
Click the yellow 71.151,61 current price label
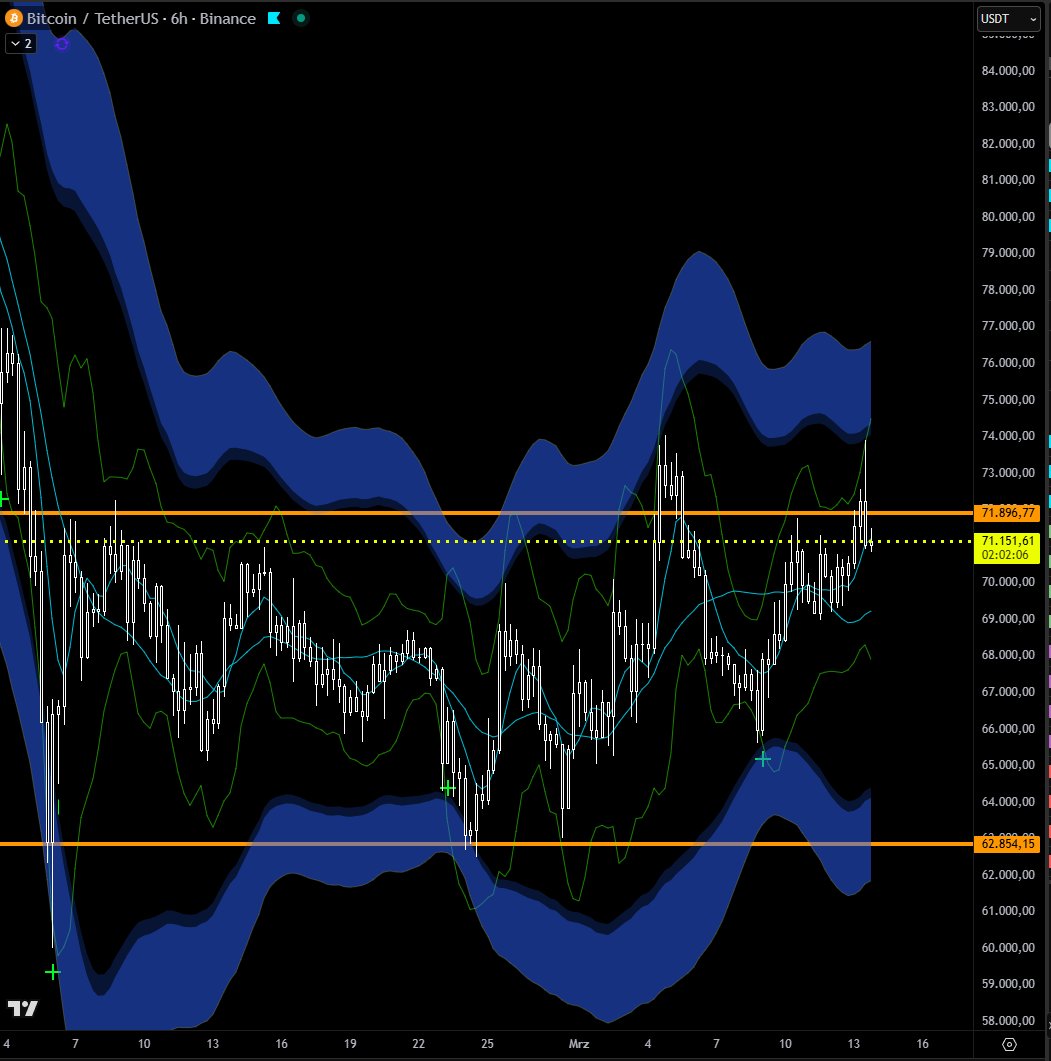(x=1007, y=541)
